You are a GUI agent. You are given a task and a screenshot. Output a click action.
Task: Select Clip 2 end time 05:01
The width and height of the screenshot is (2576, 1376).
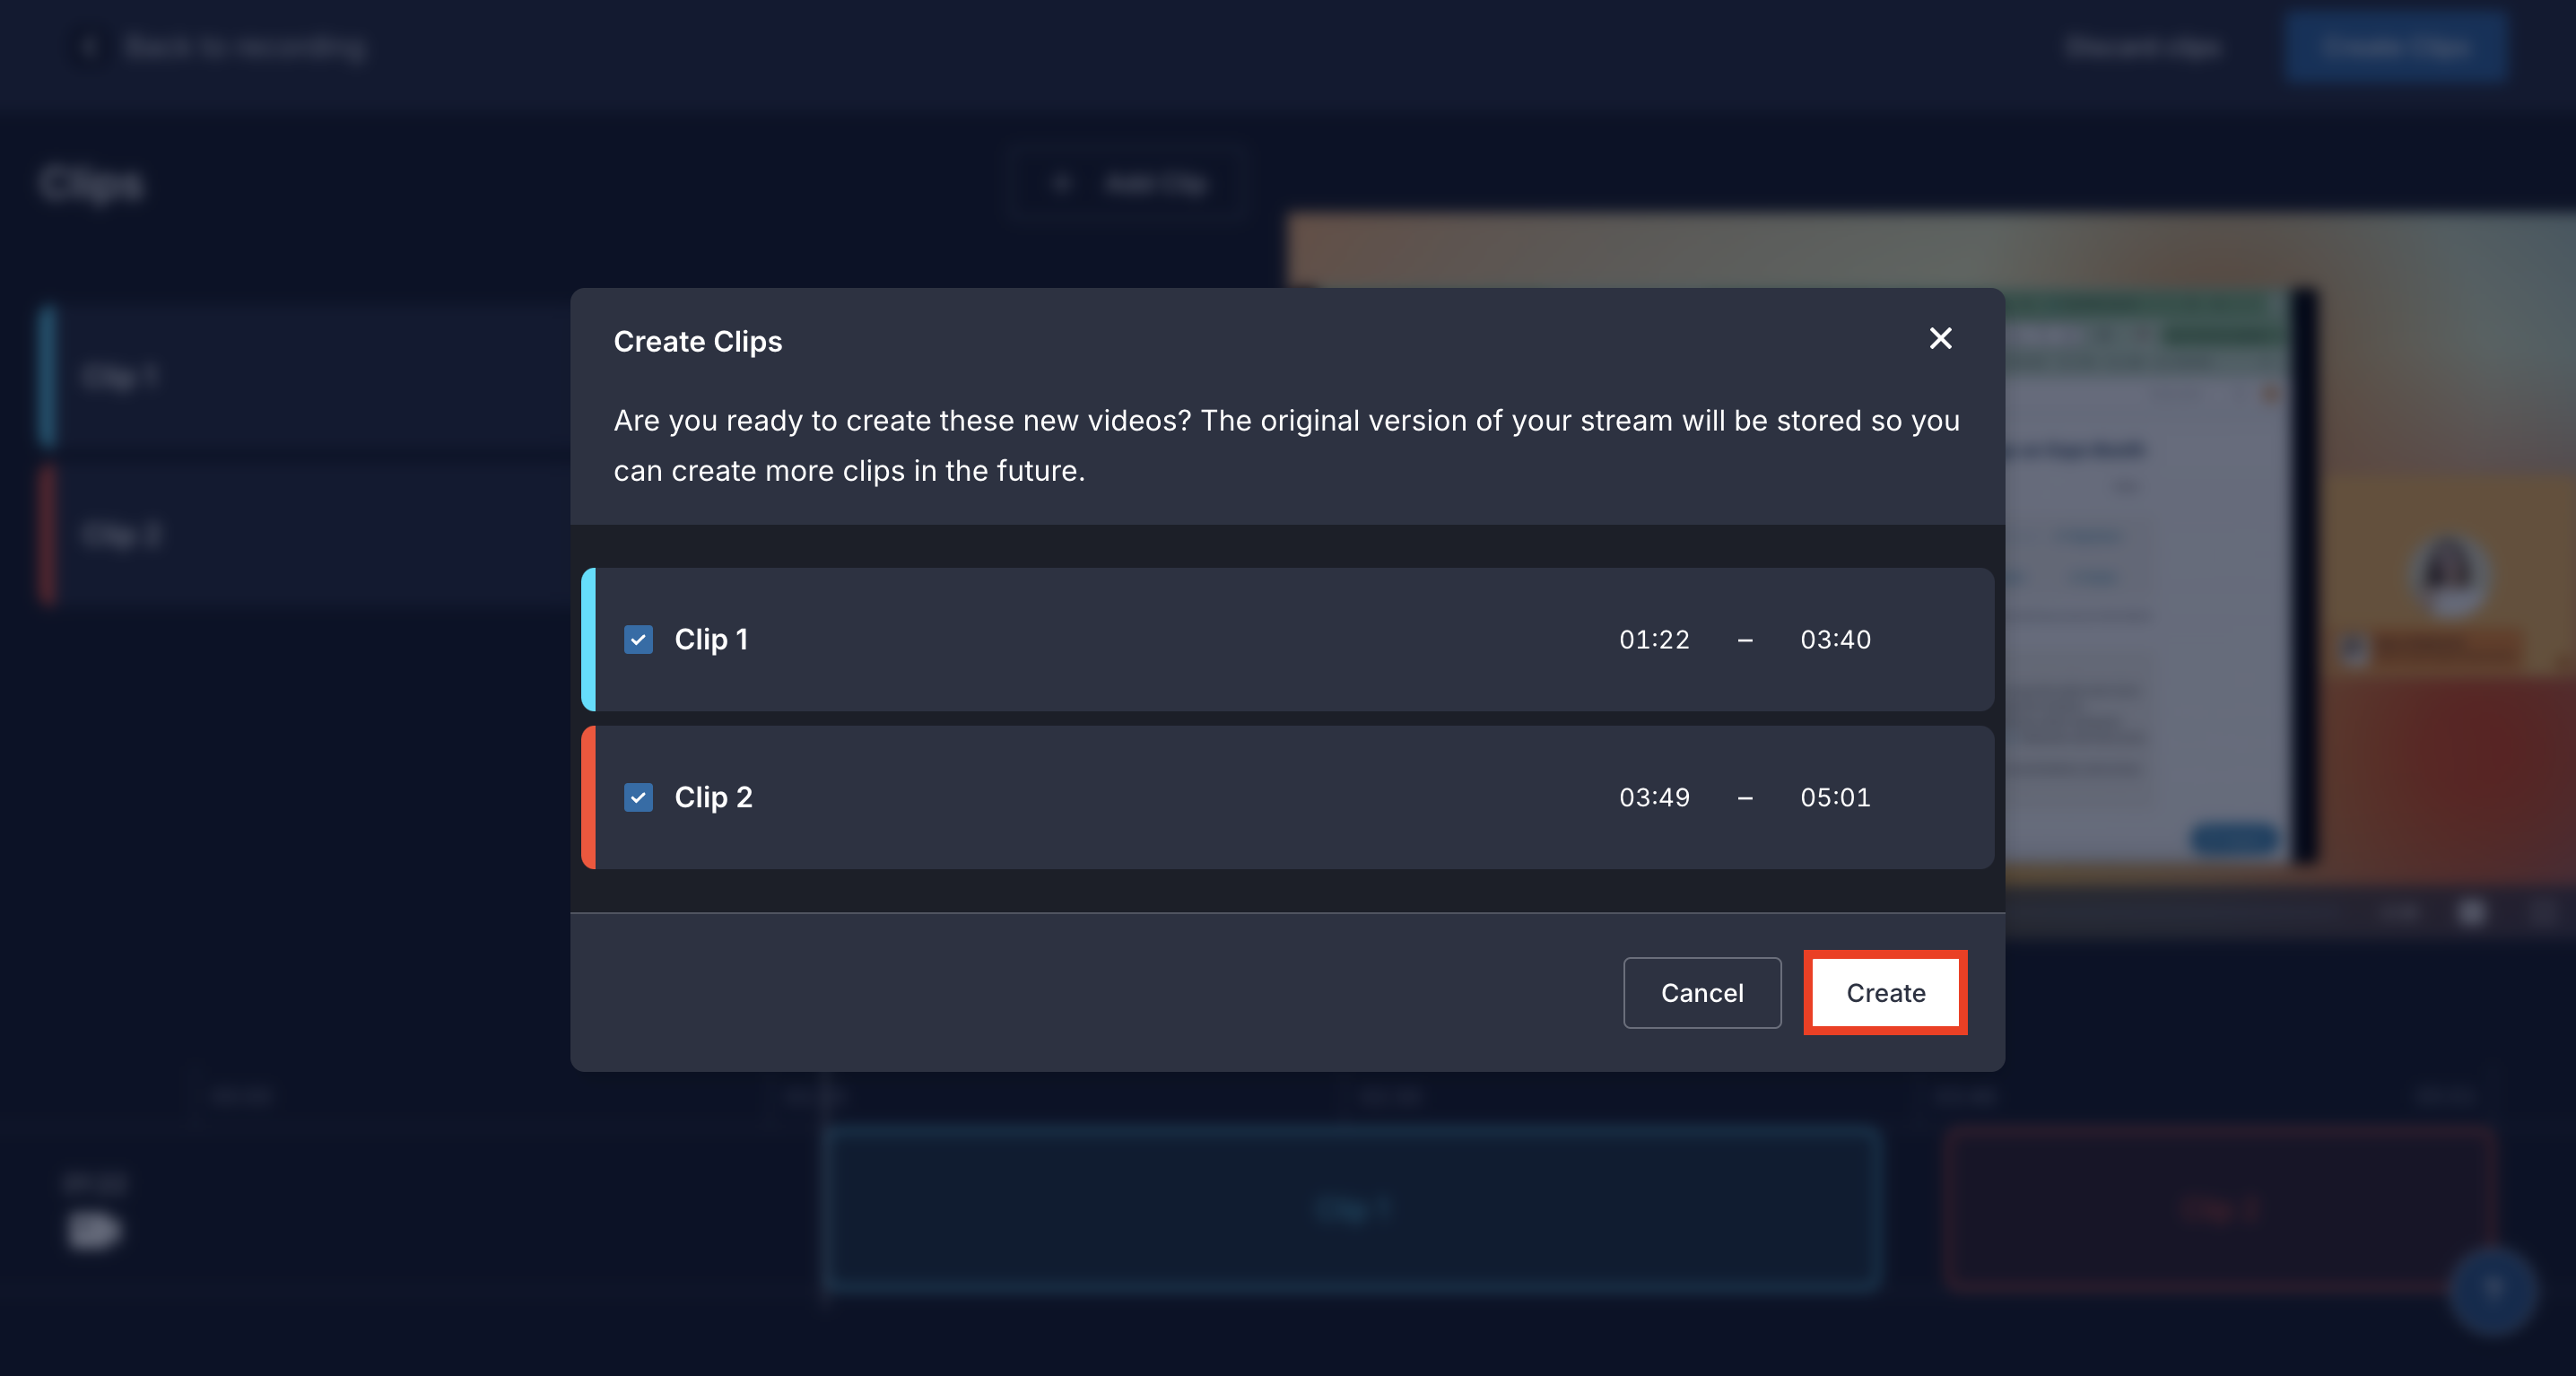point(1835,798)
